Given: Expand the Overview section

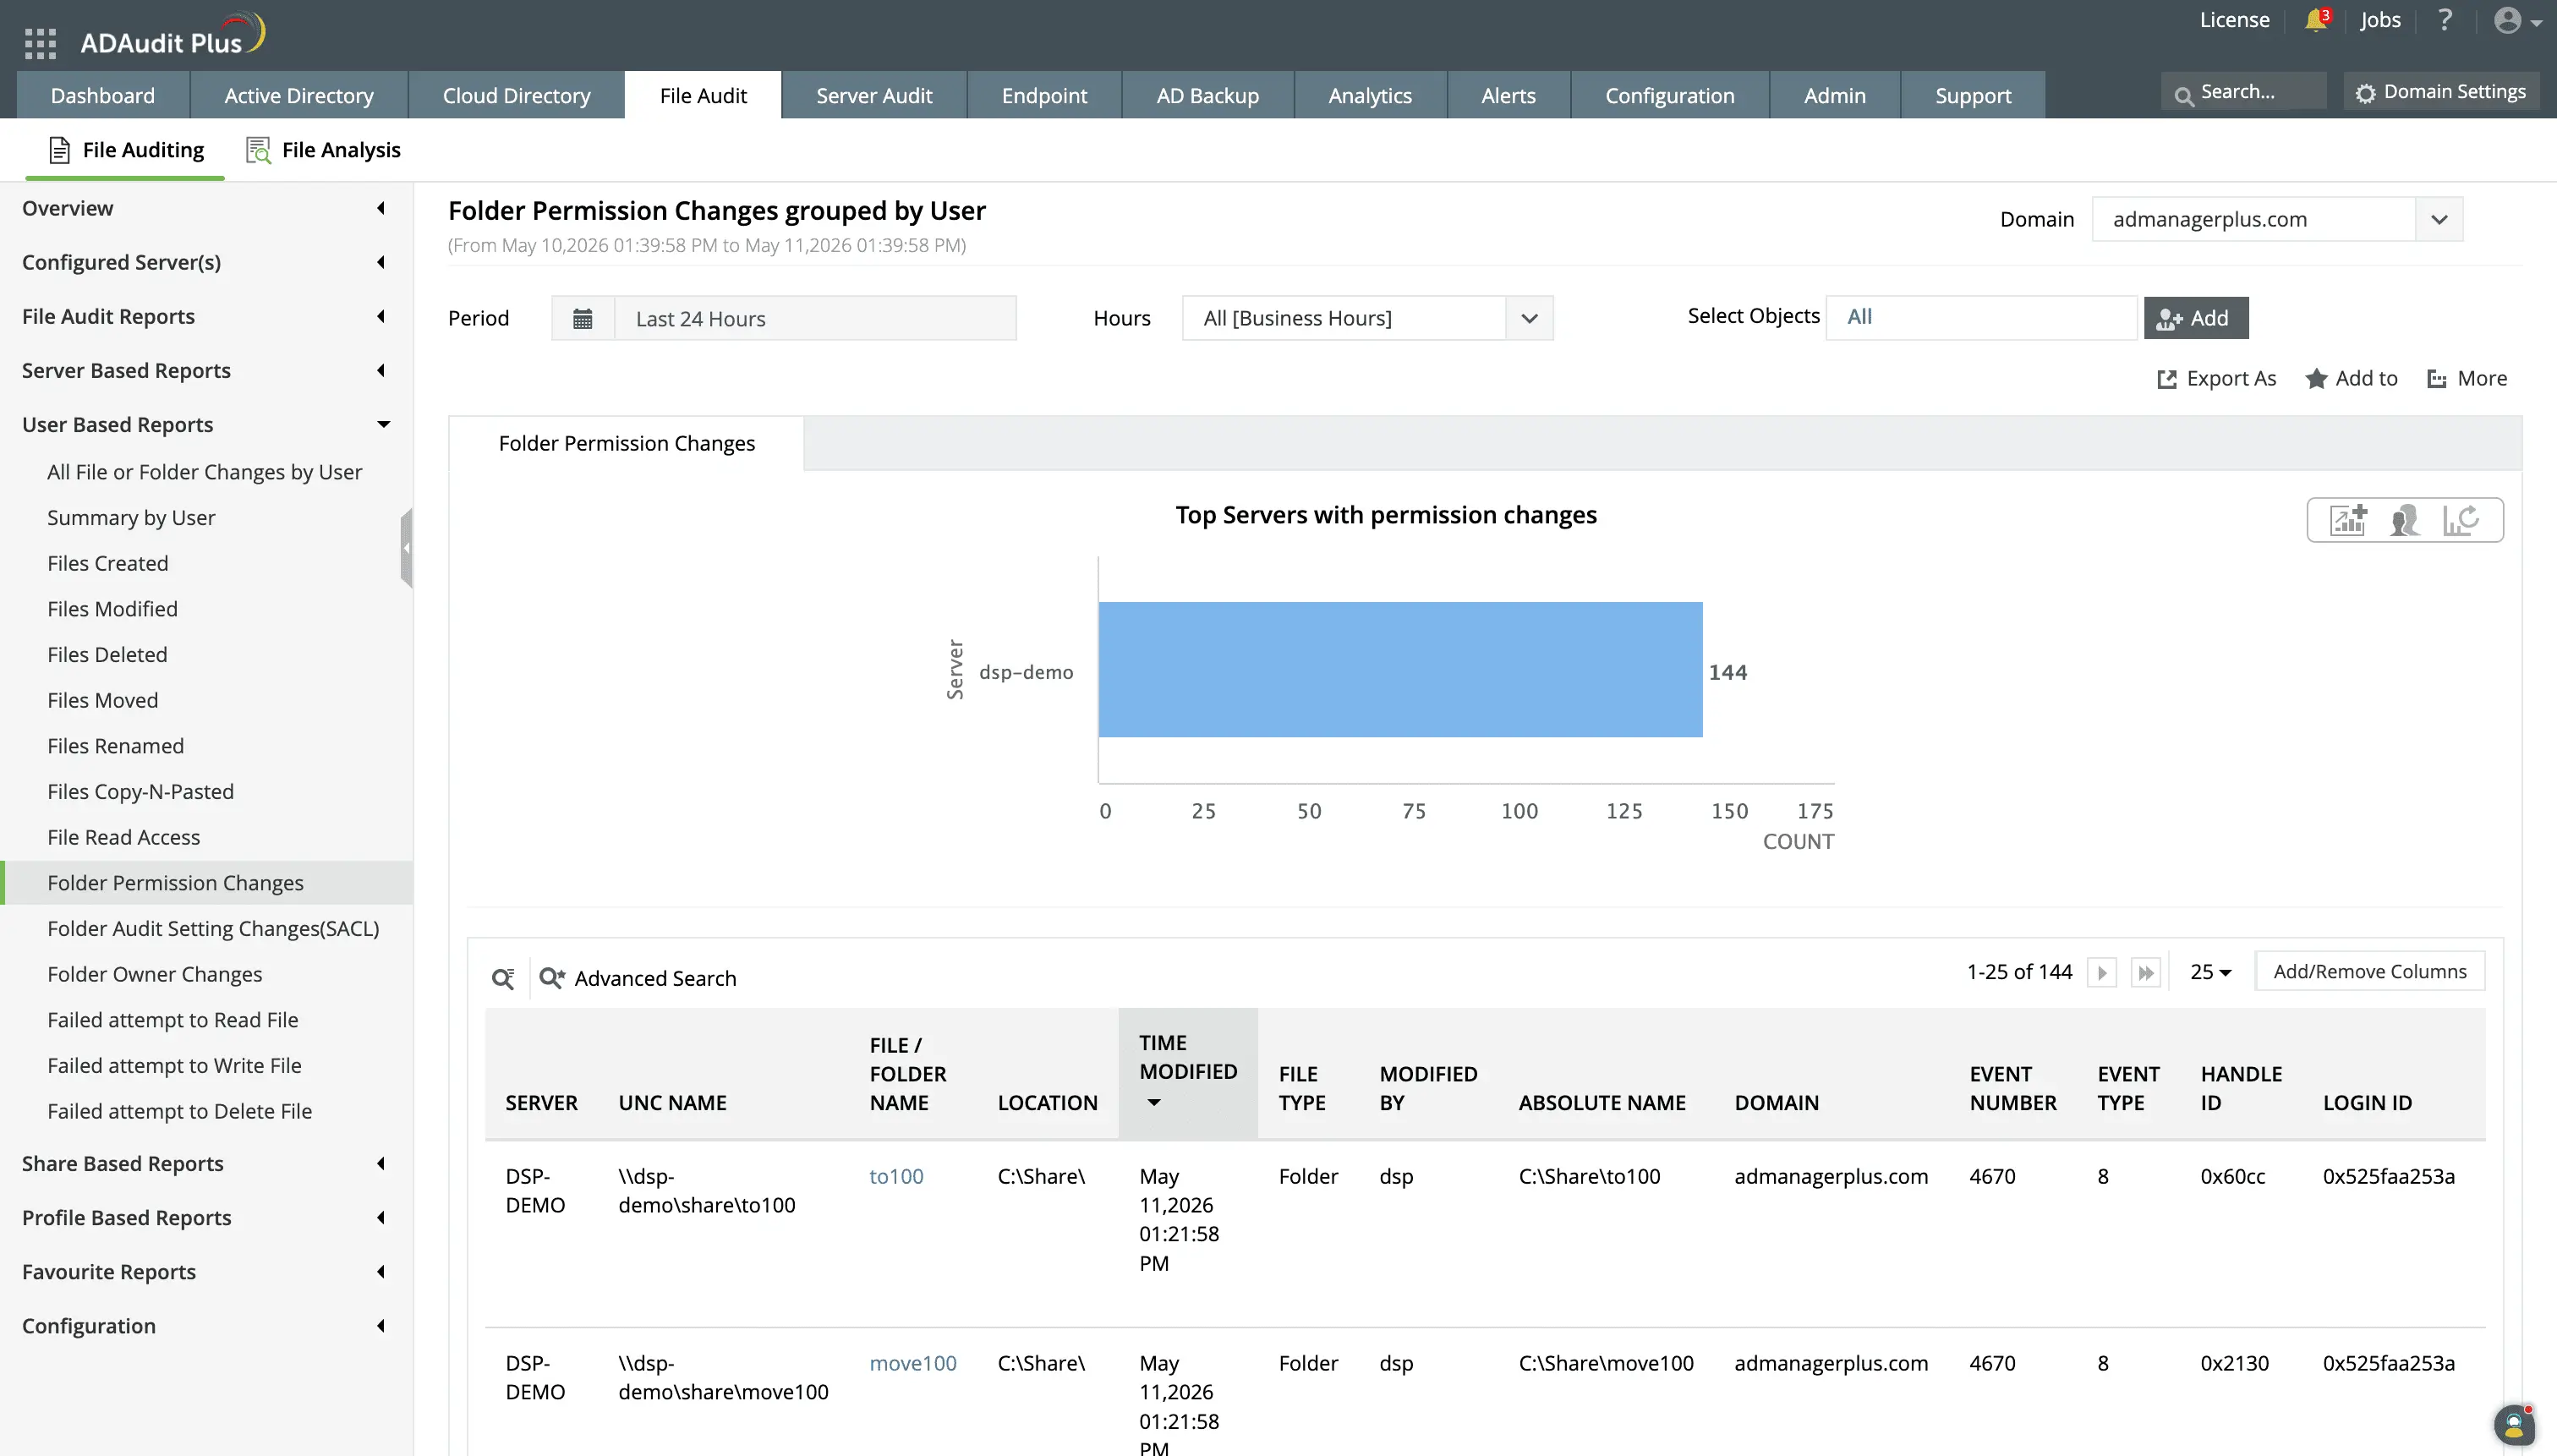Looking at the screenshot, I should 206,208.
